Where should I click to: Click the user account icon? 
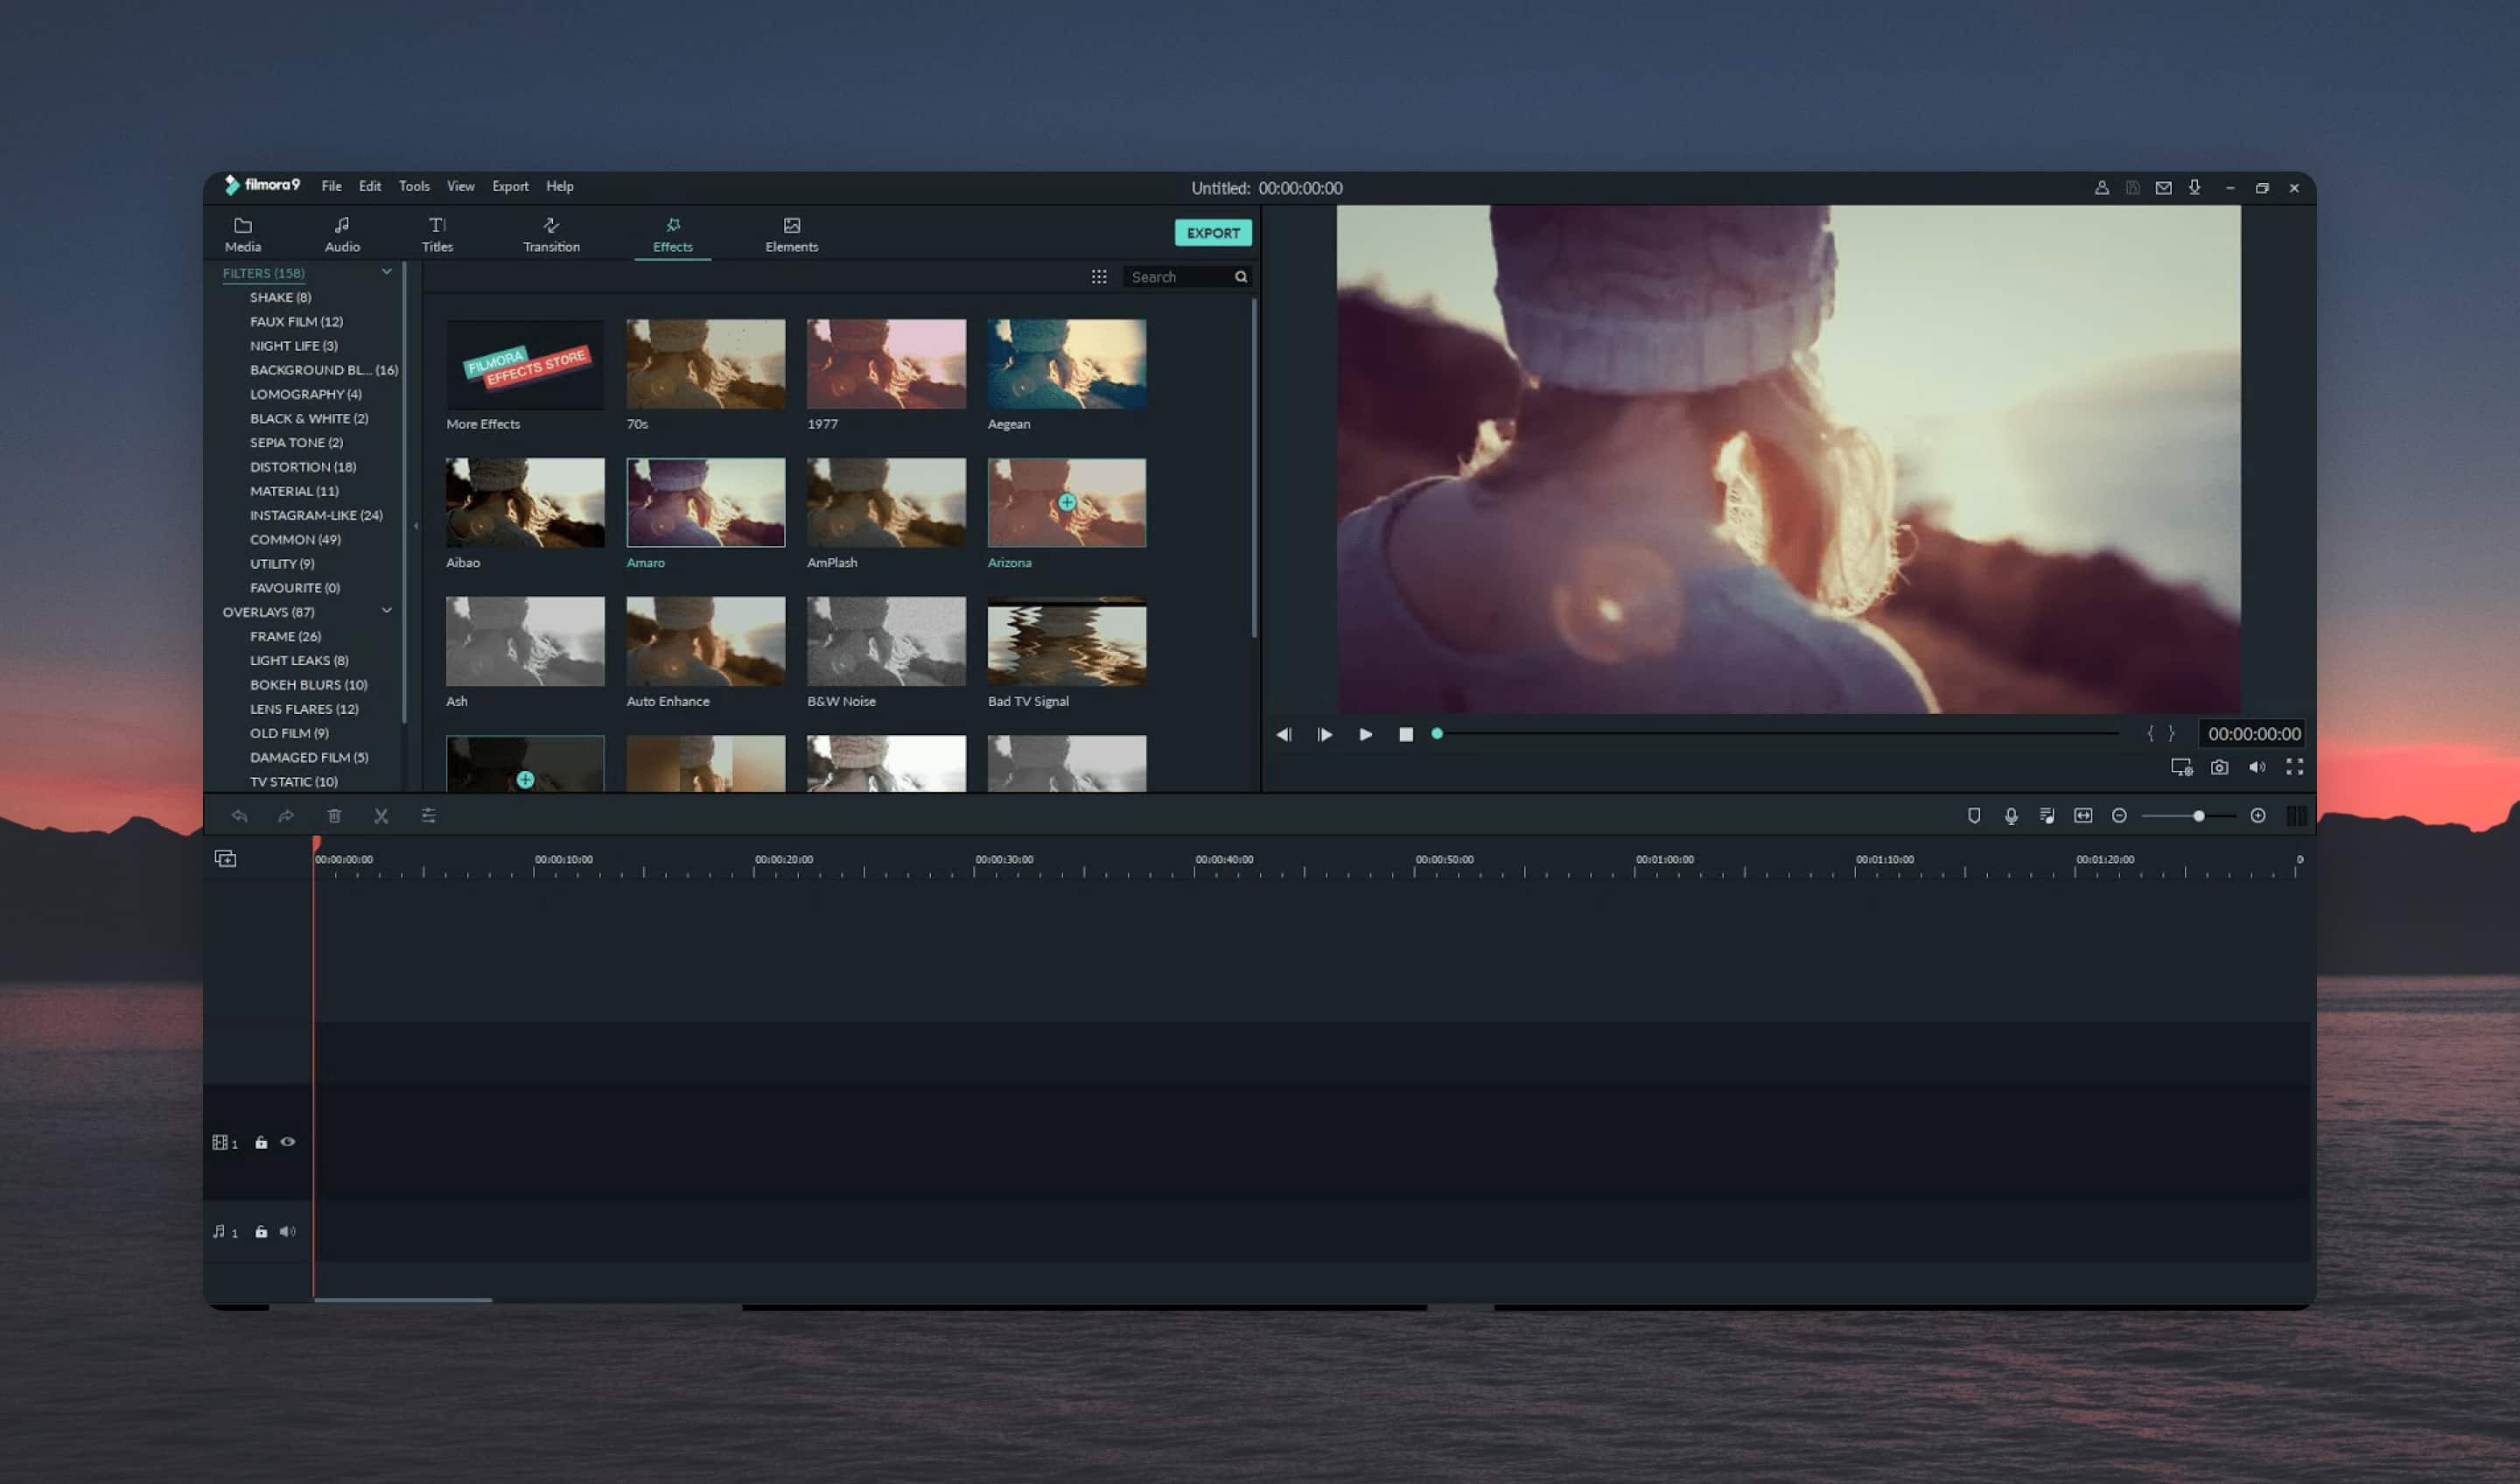point(2102,188)
